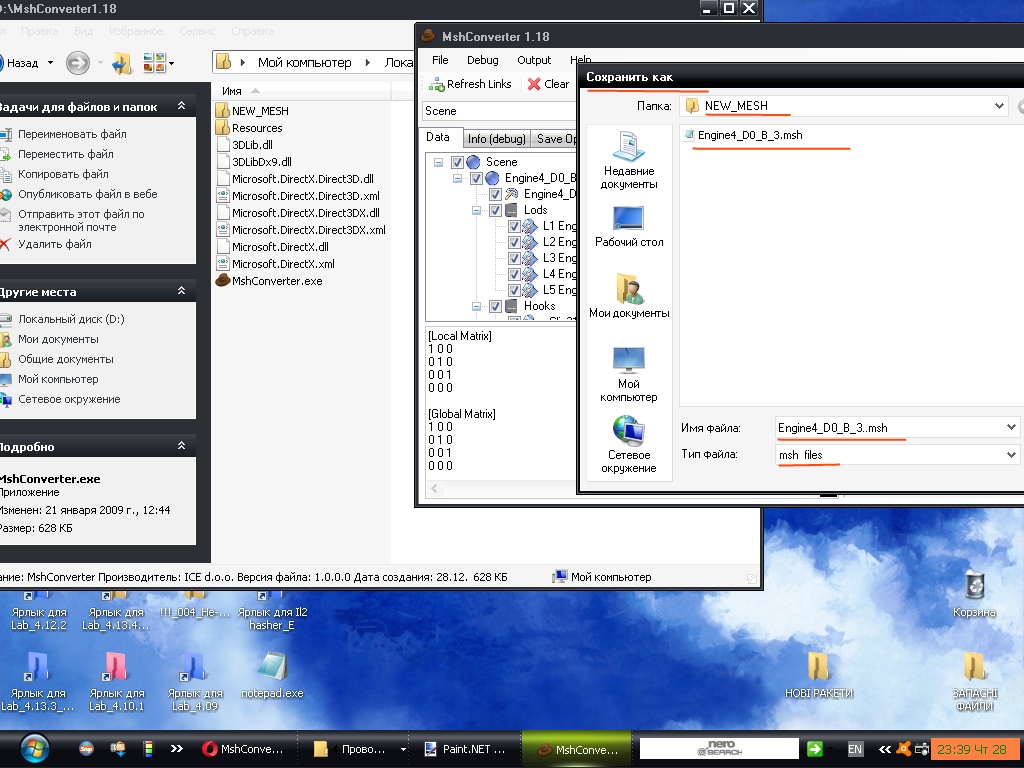Switch to Paint.NET taskbar button
The width and height of the screenshot is (1024, 768).
click(465, 749)
